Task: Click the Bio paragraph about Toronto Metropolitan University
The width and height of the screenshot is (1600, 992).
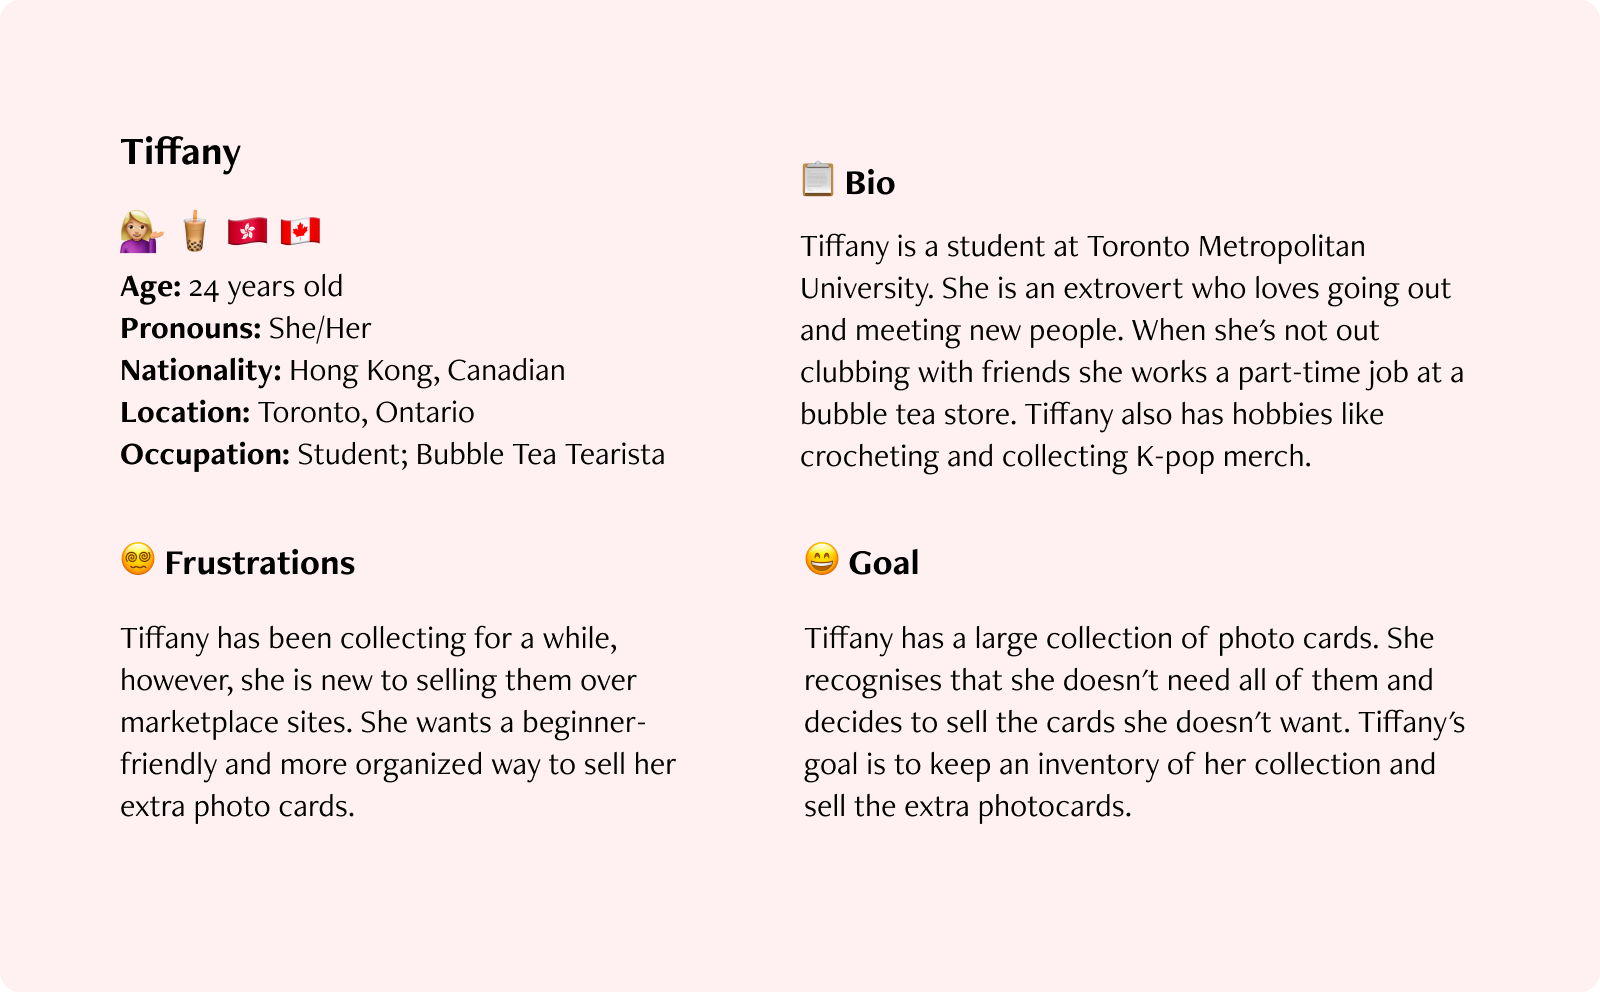Action: click(1132, 351)
